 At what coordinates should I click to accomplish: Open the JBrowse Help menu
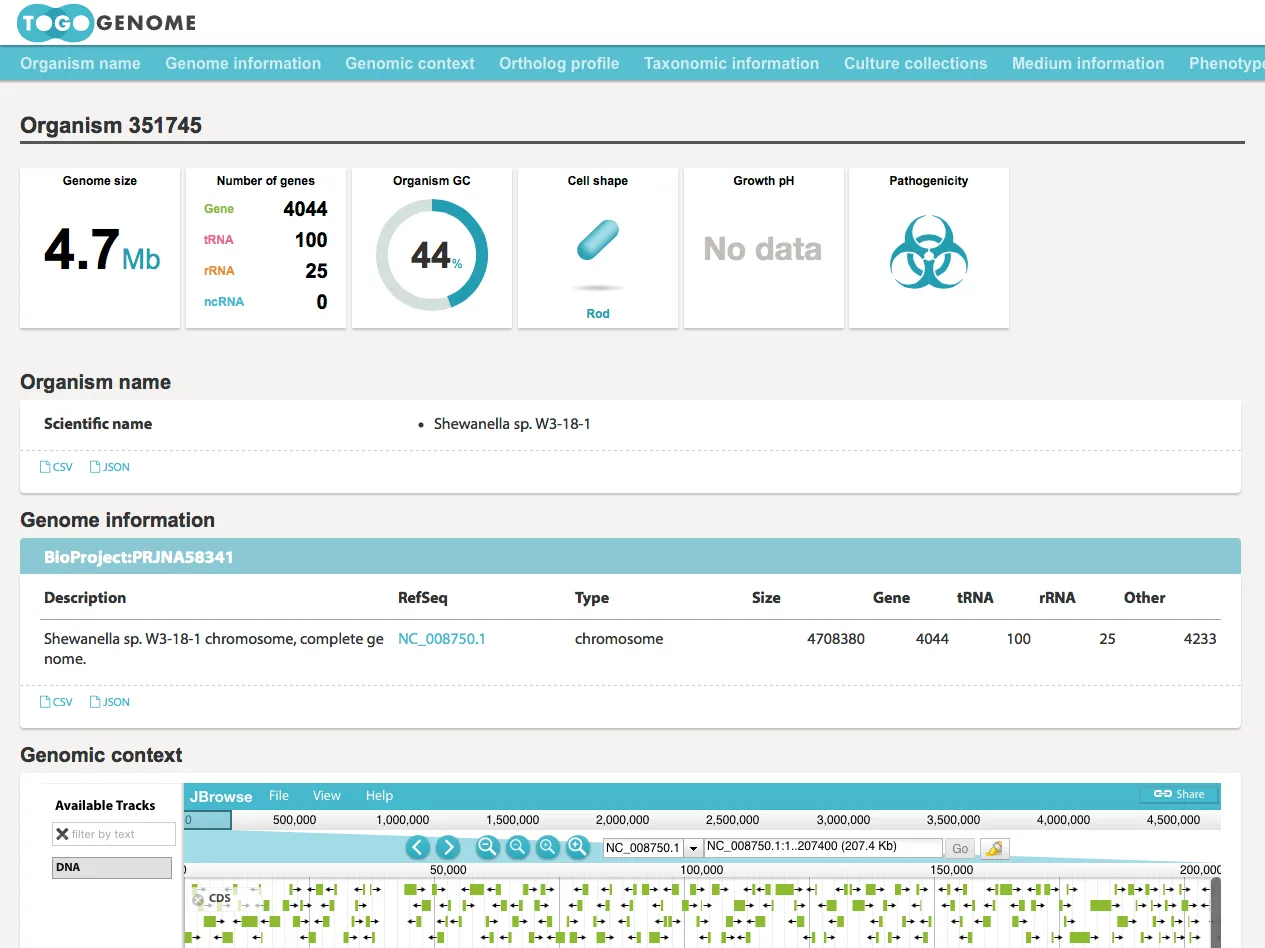pos(379,796)
